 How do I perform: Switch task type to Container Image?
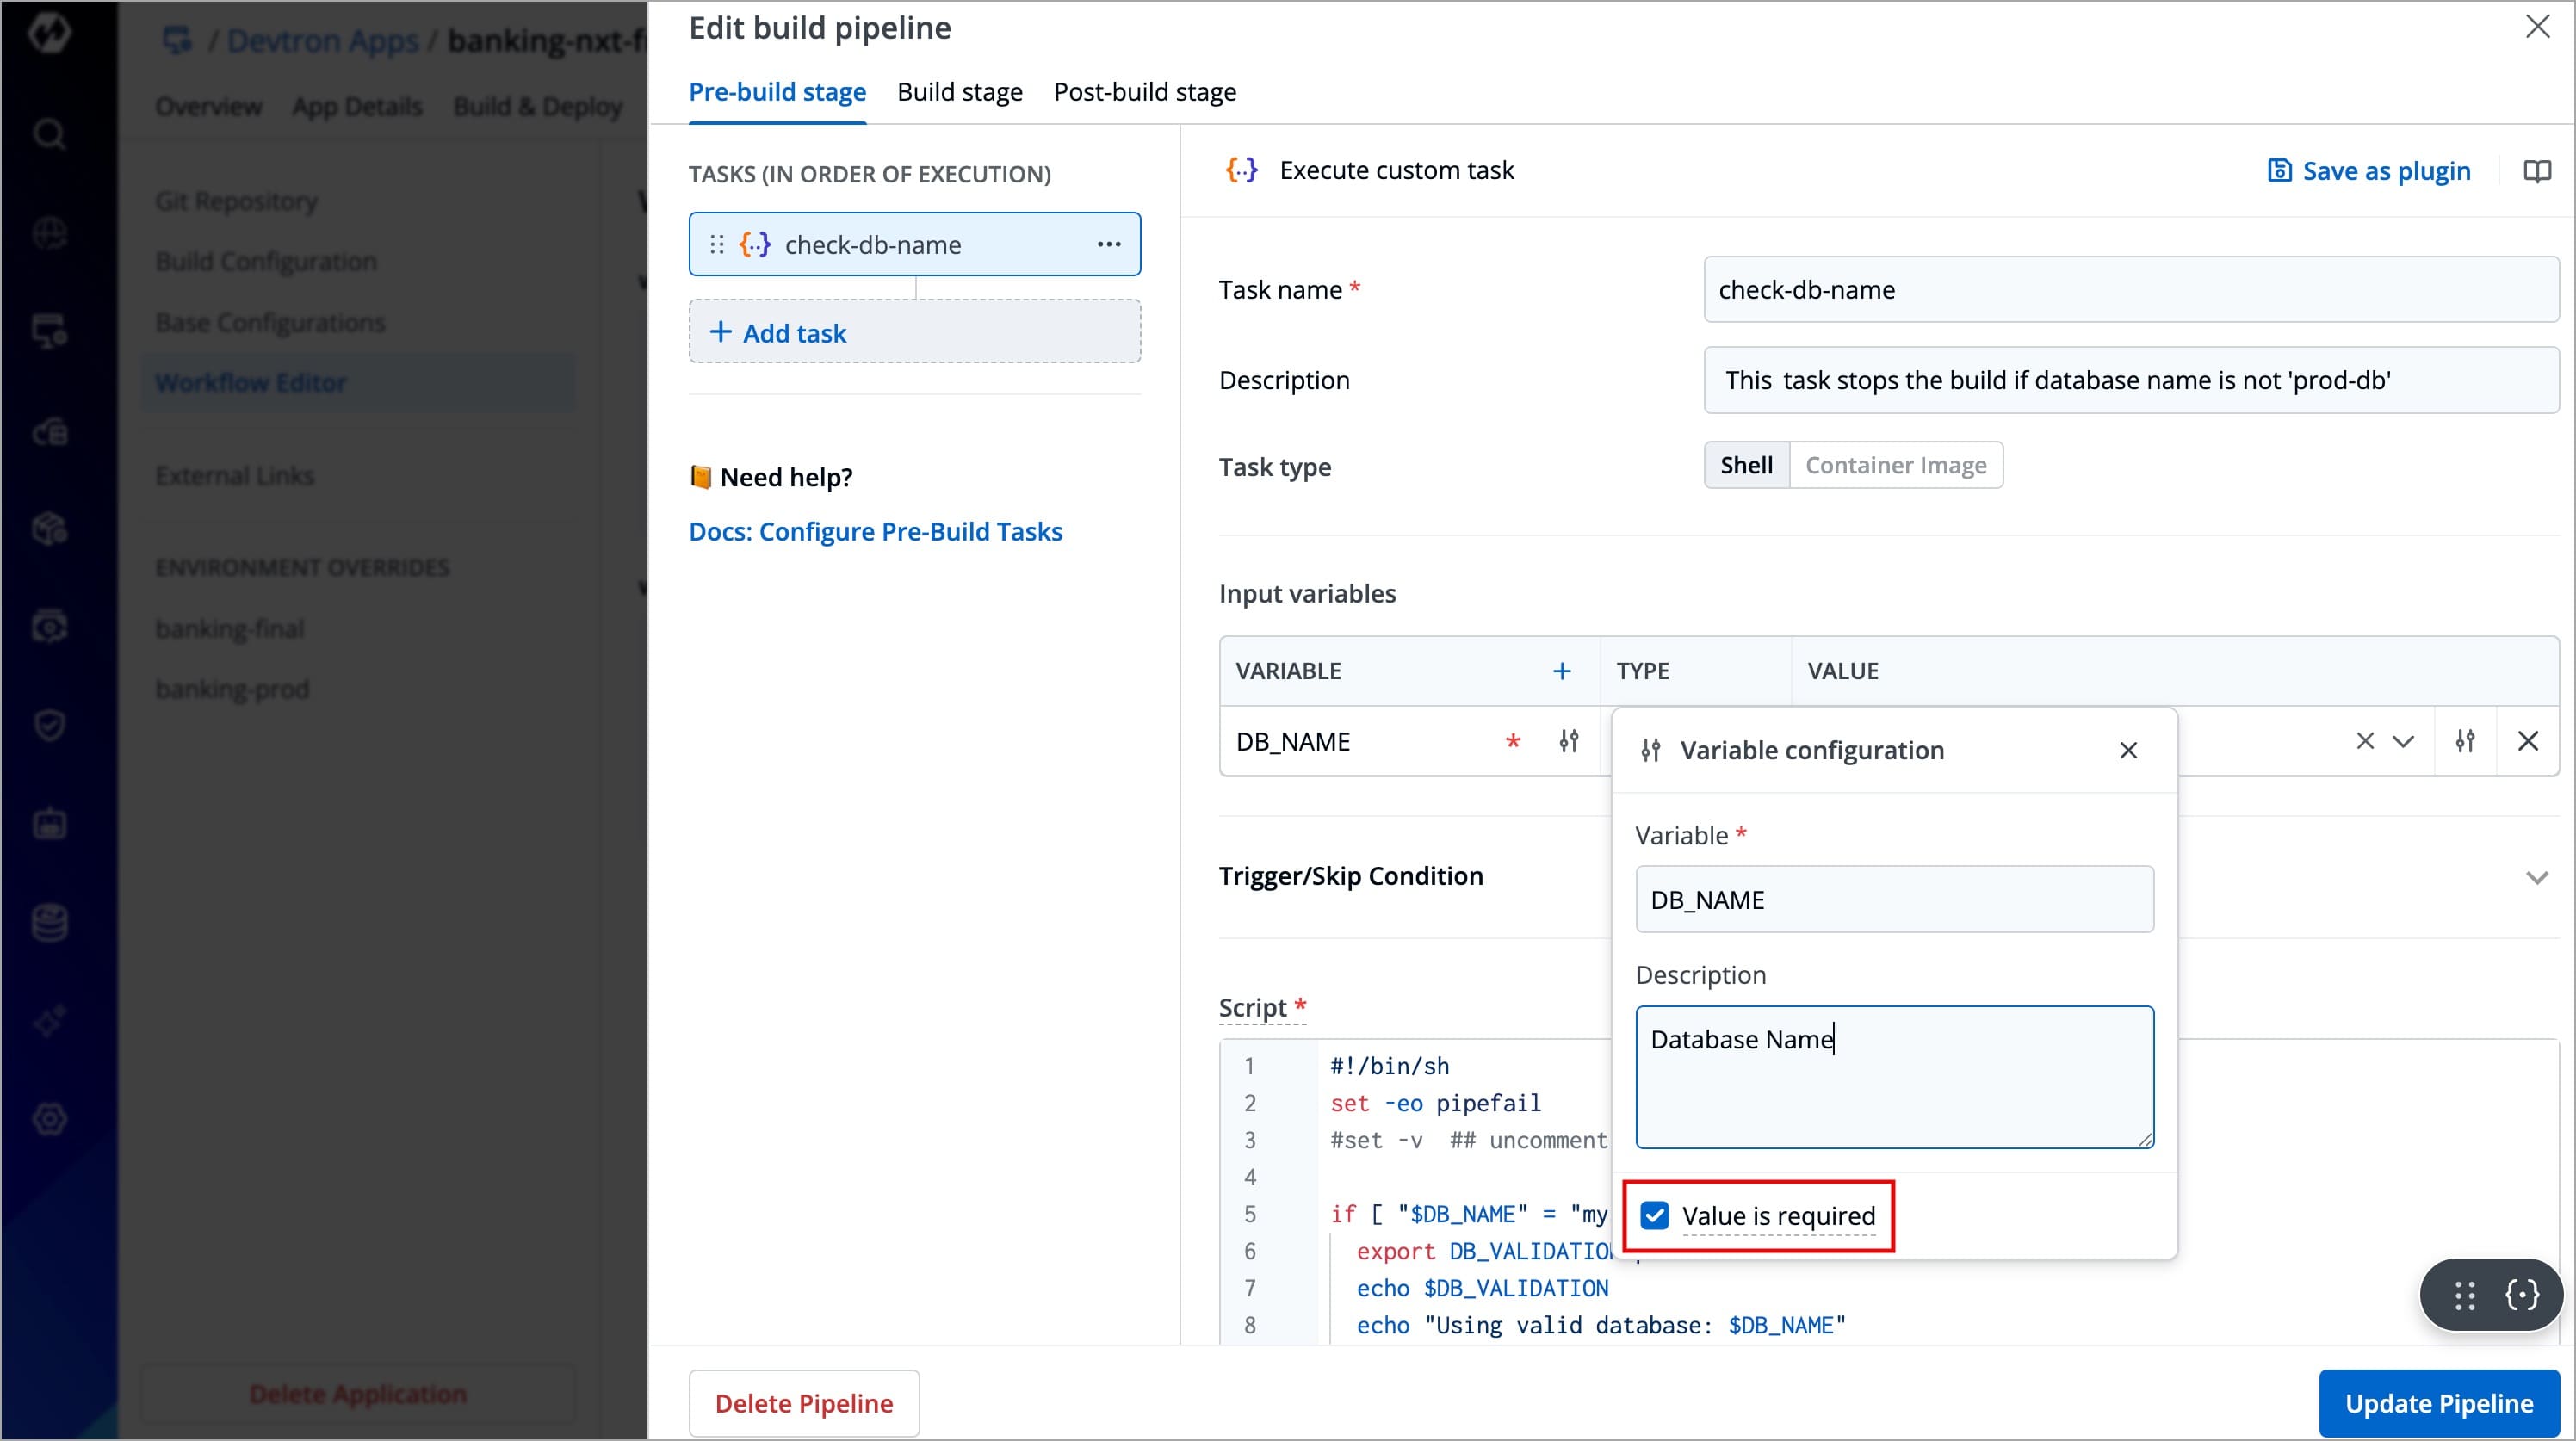[1895, 465]
